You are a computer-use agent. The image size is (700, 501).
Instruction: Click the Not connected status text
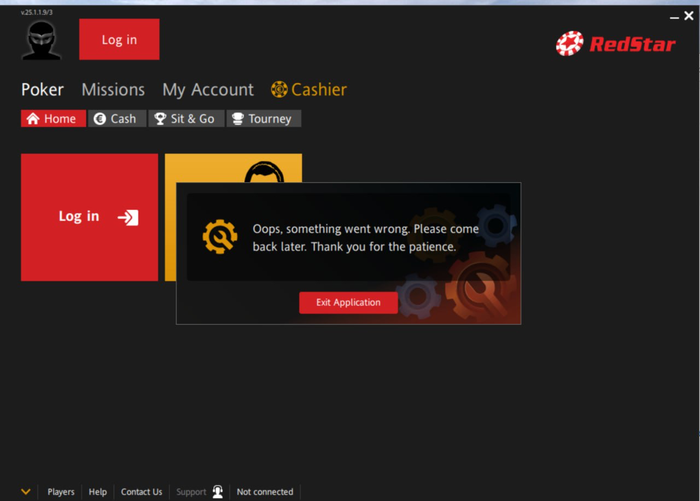[265, 492]
